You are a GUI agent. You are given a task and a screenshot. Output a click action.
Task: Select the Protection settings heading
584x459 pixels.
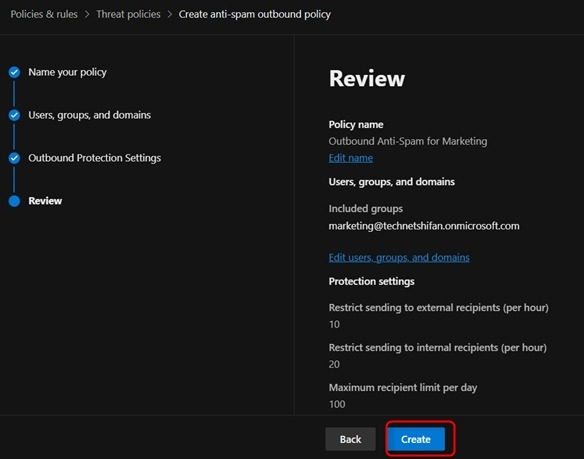(371, 281)
